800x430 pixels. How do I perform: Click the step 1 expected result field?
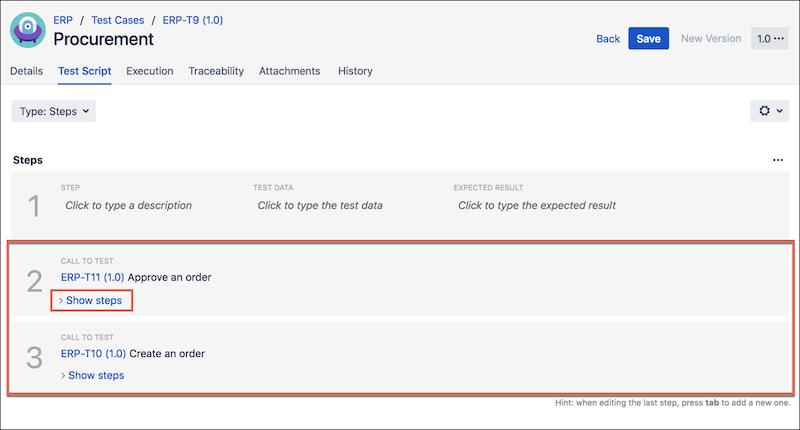536,205
